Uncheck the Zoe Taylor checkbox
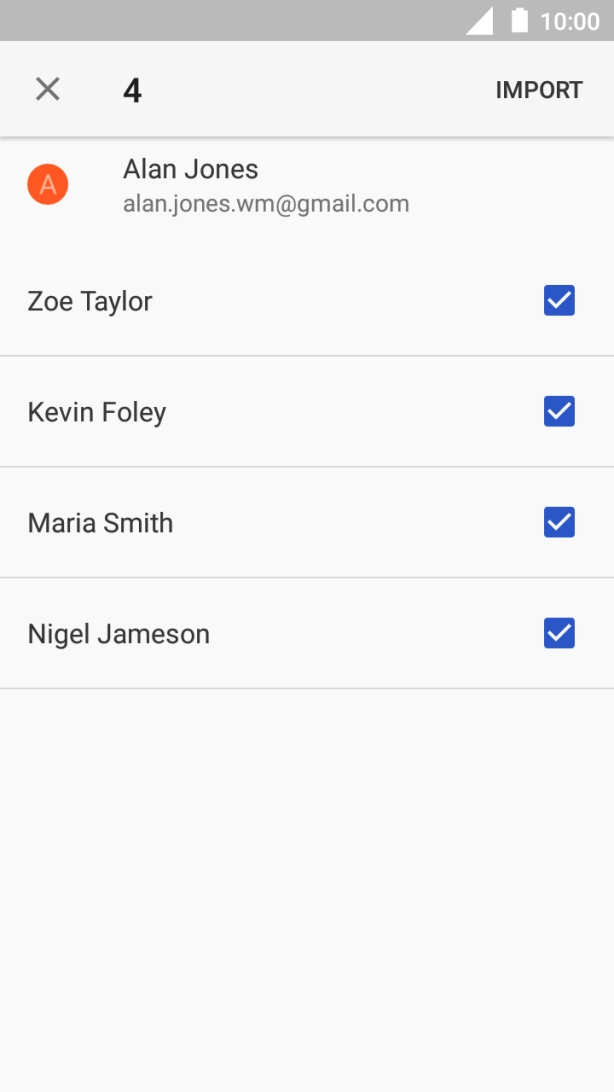 pos(559,300)
